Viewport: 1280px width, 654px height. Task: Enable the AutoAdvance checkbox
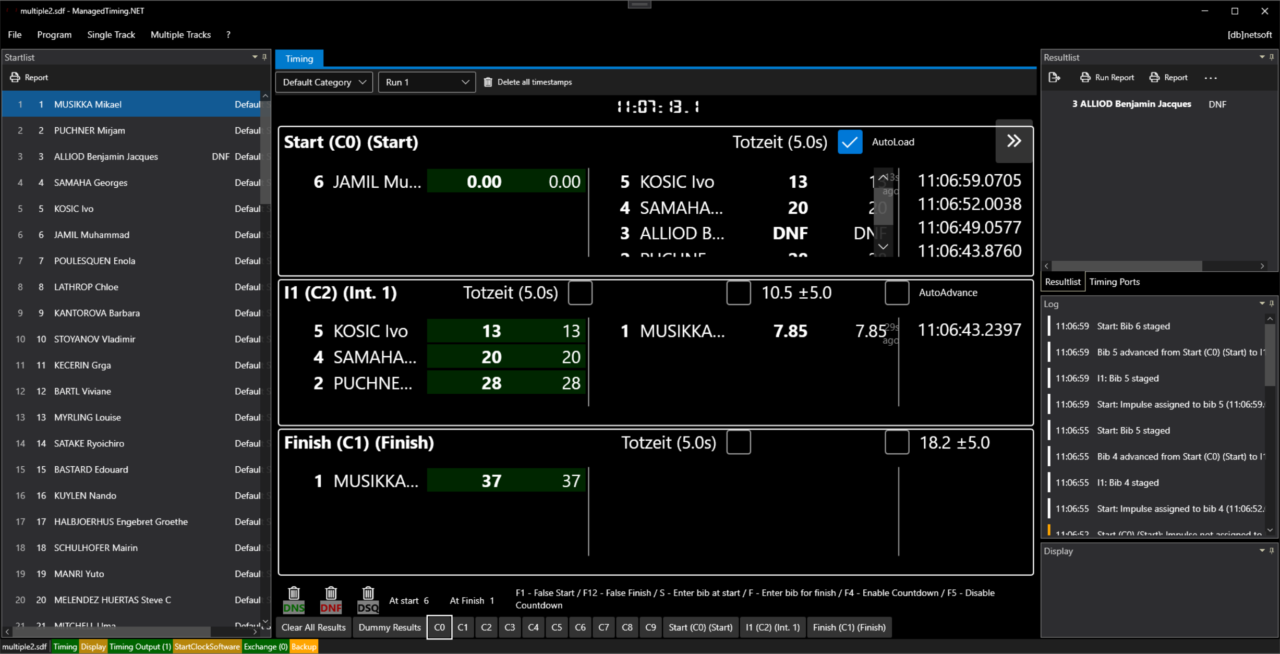(x=897, y=293)
